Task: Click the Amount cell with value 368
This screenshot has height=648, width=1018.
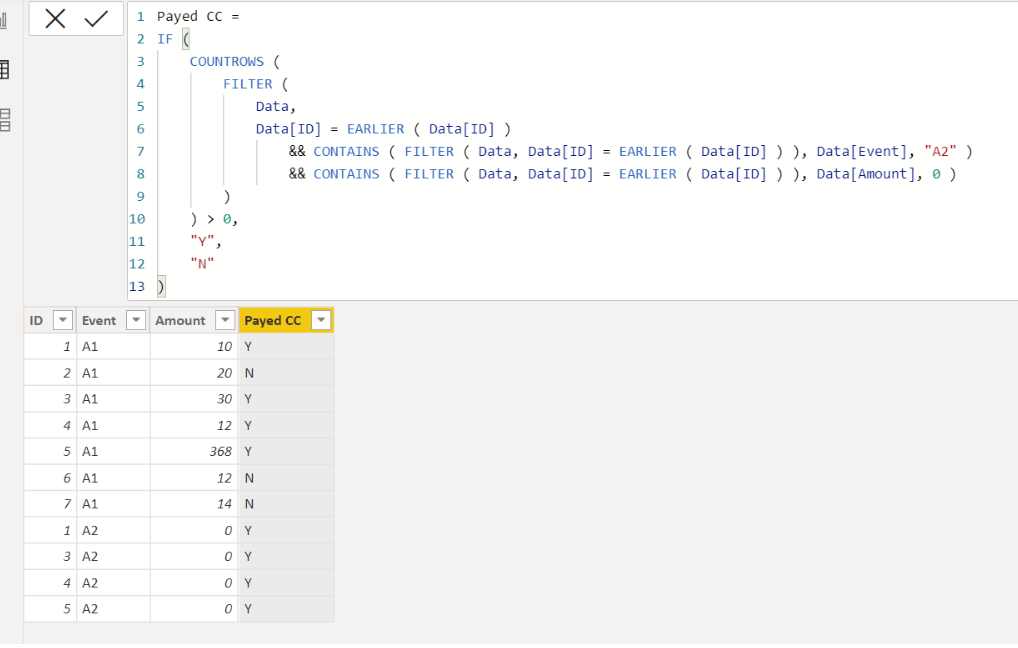Action: pyautogui.click(x=194, y=451)
